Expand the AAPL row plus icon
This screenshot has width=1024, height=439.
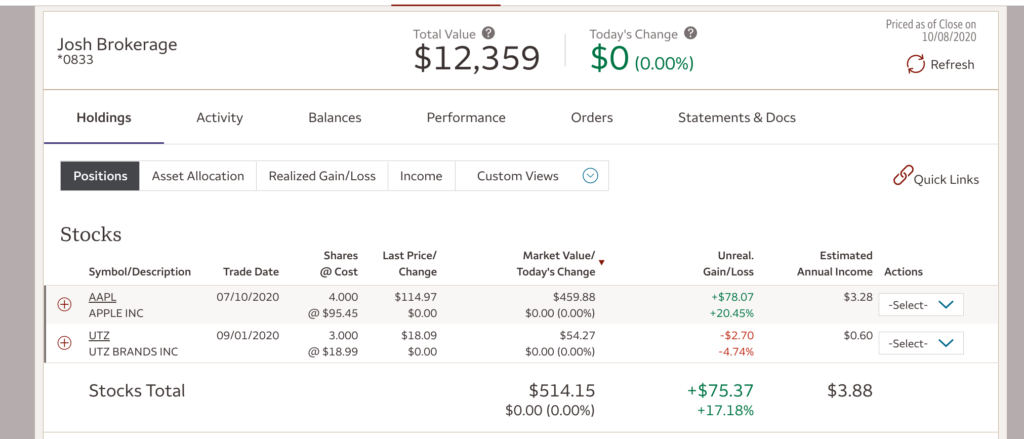65,305
